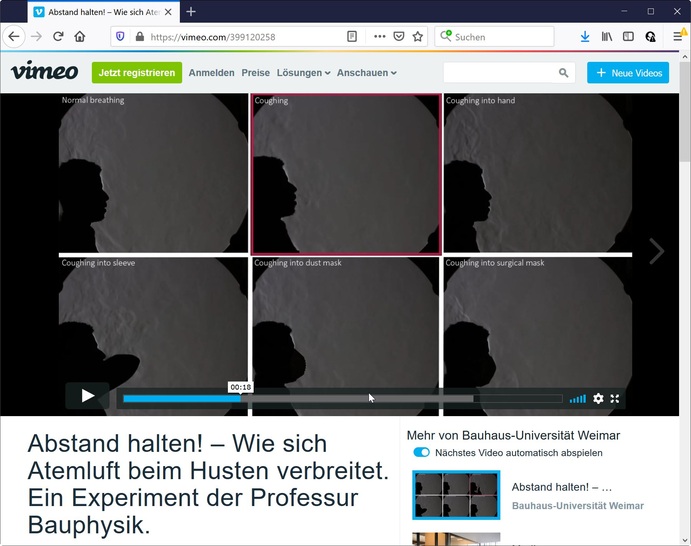Expand the Lösungen dropdown menu

303,73
